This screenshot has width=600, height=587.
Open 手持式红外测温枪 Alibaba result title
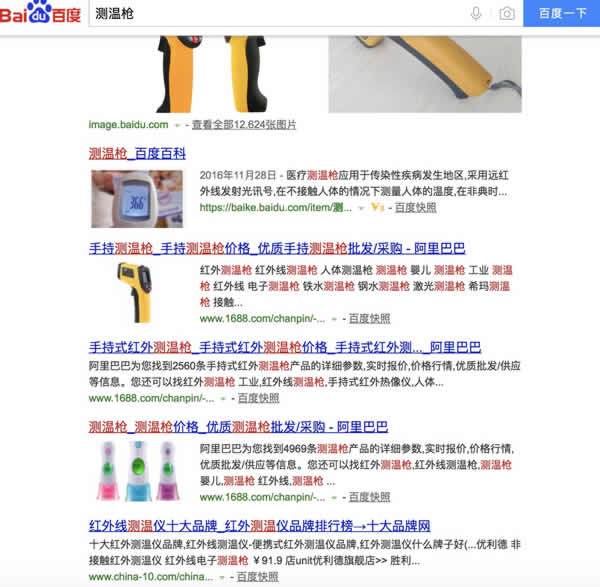(x=285, y=347)
